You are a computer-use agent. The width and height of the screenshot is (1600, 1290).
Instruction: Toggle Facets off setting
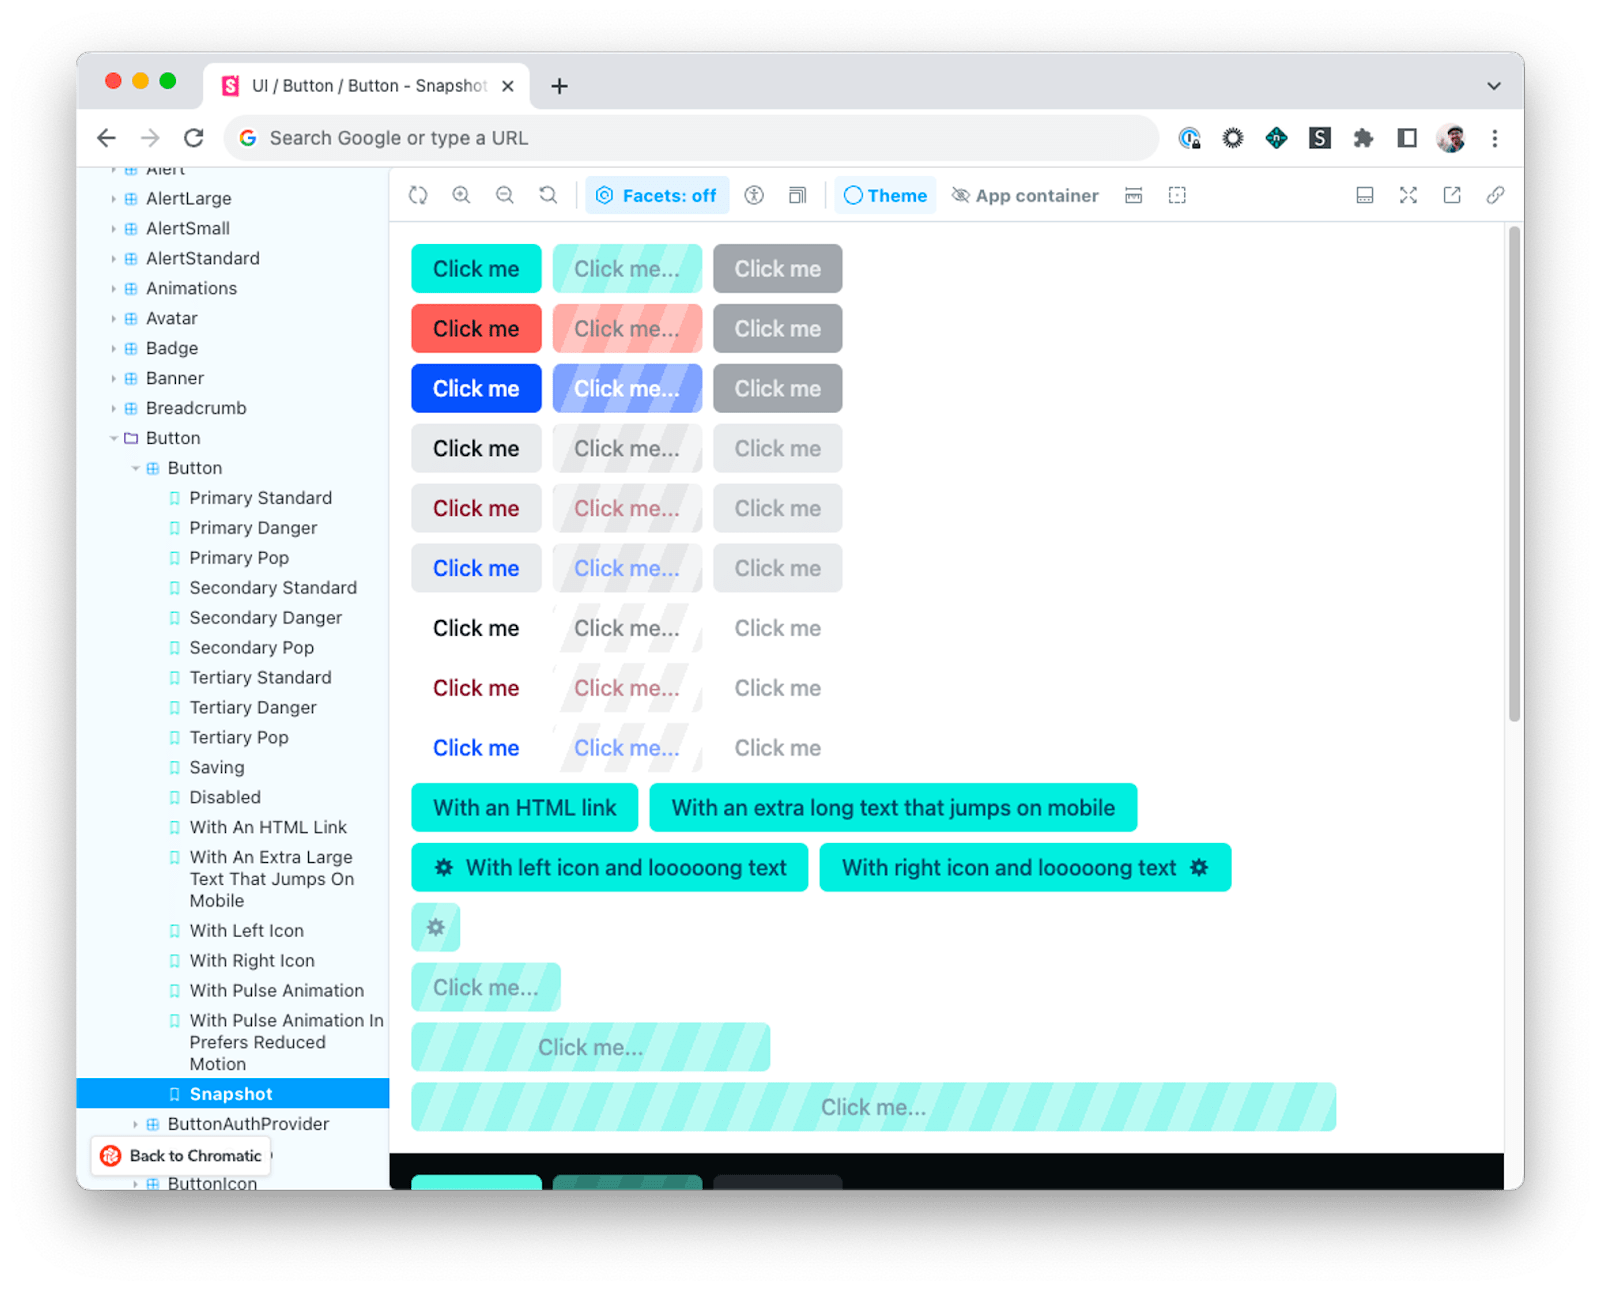pos(657,195)
